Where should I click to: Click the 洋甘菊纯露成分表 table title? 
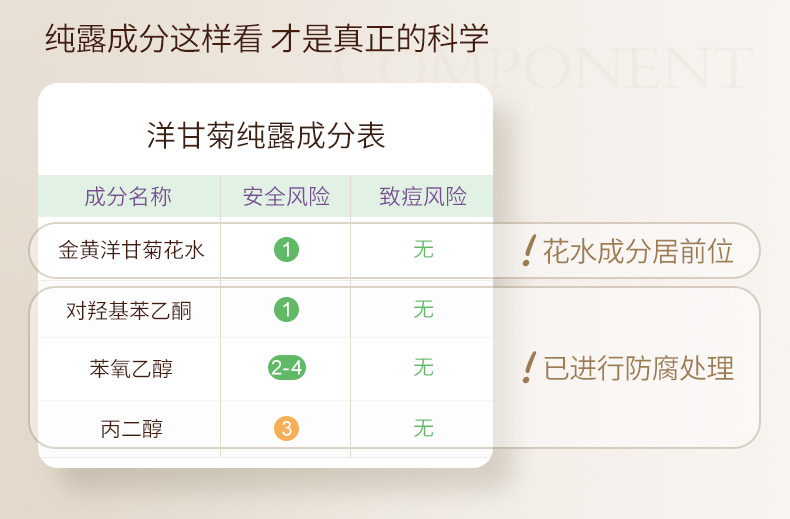(x=266, y=136)
